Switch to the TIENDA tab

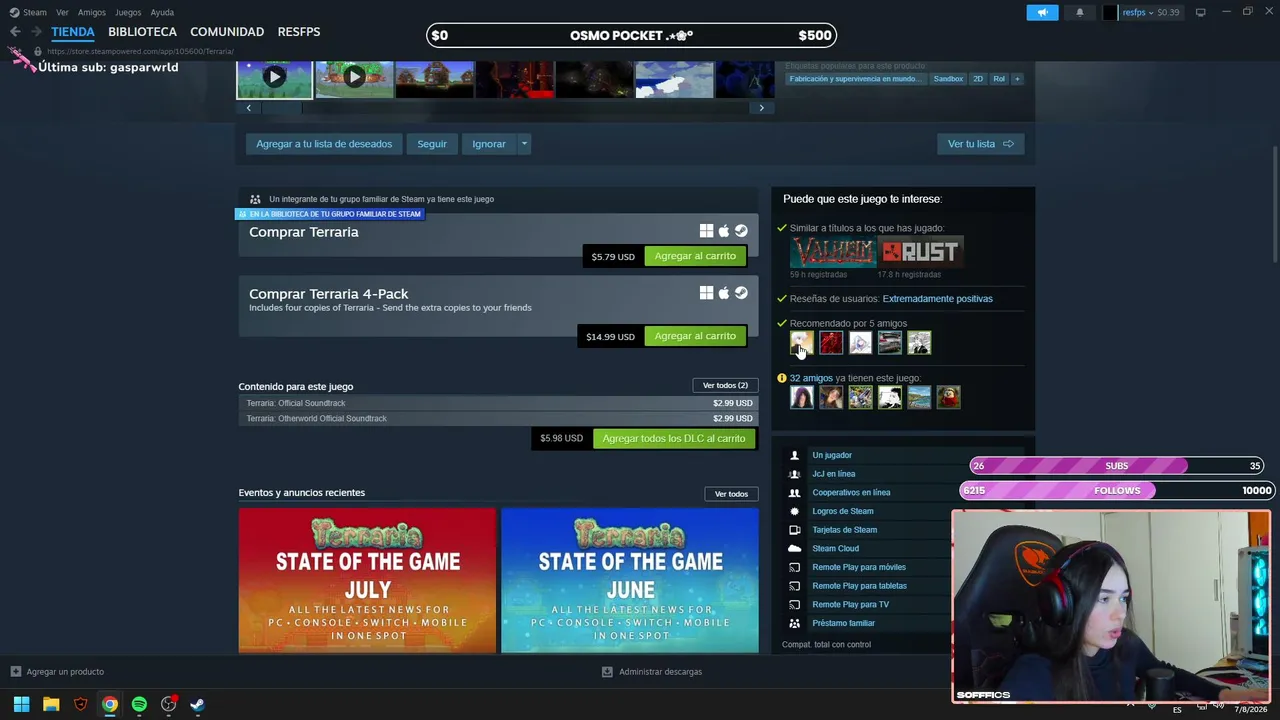[x=73, y=32]
